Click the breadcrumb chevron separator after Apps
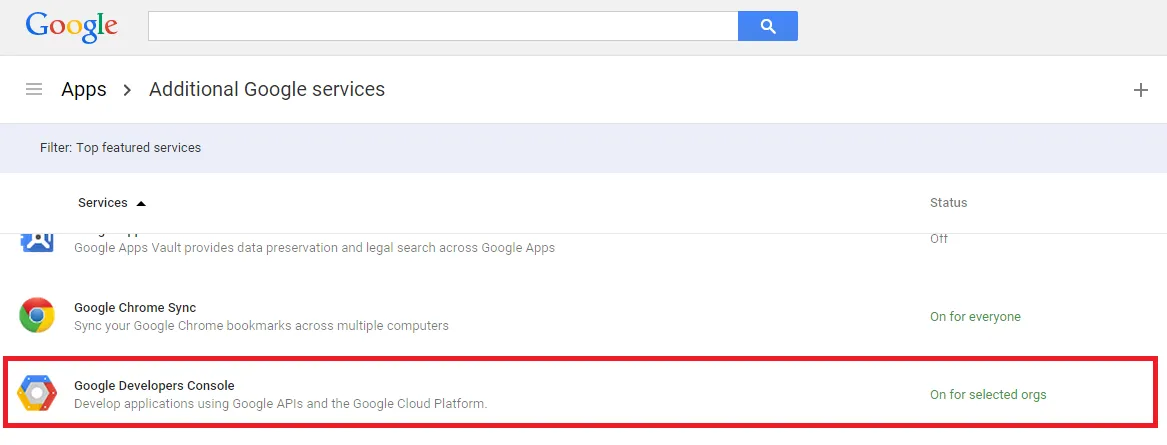The image size is (1167, 445). coord(127,90)
